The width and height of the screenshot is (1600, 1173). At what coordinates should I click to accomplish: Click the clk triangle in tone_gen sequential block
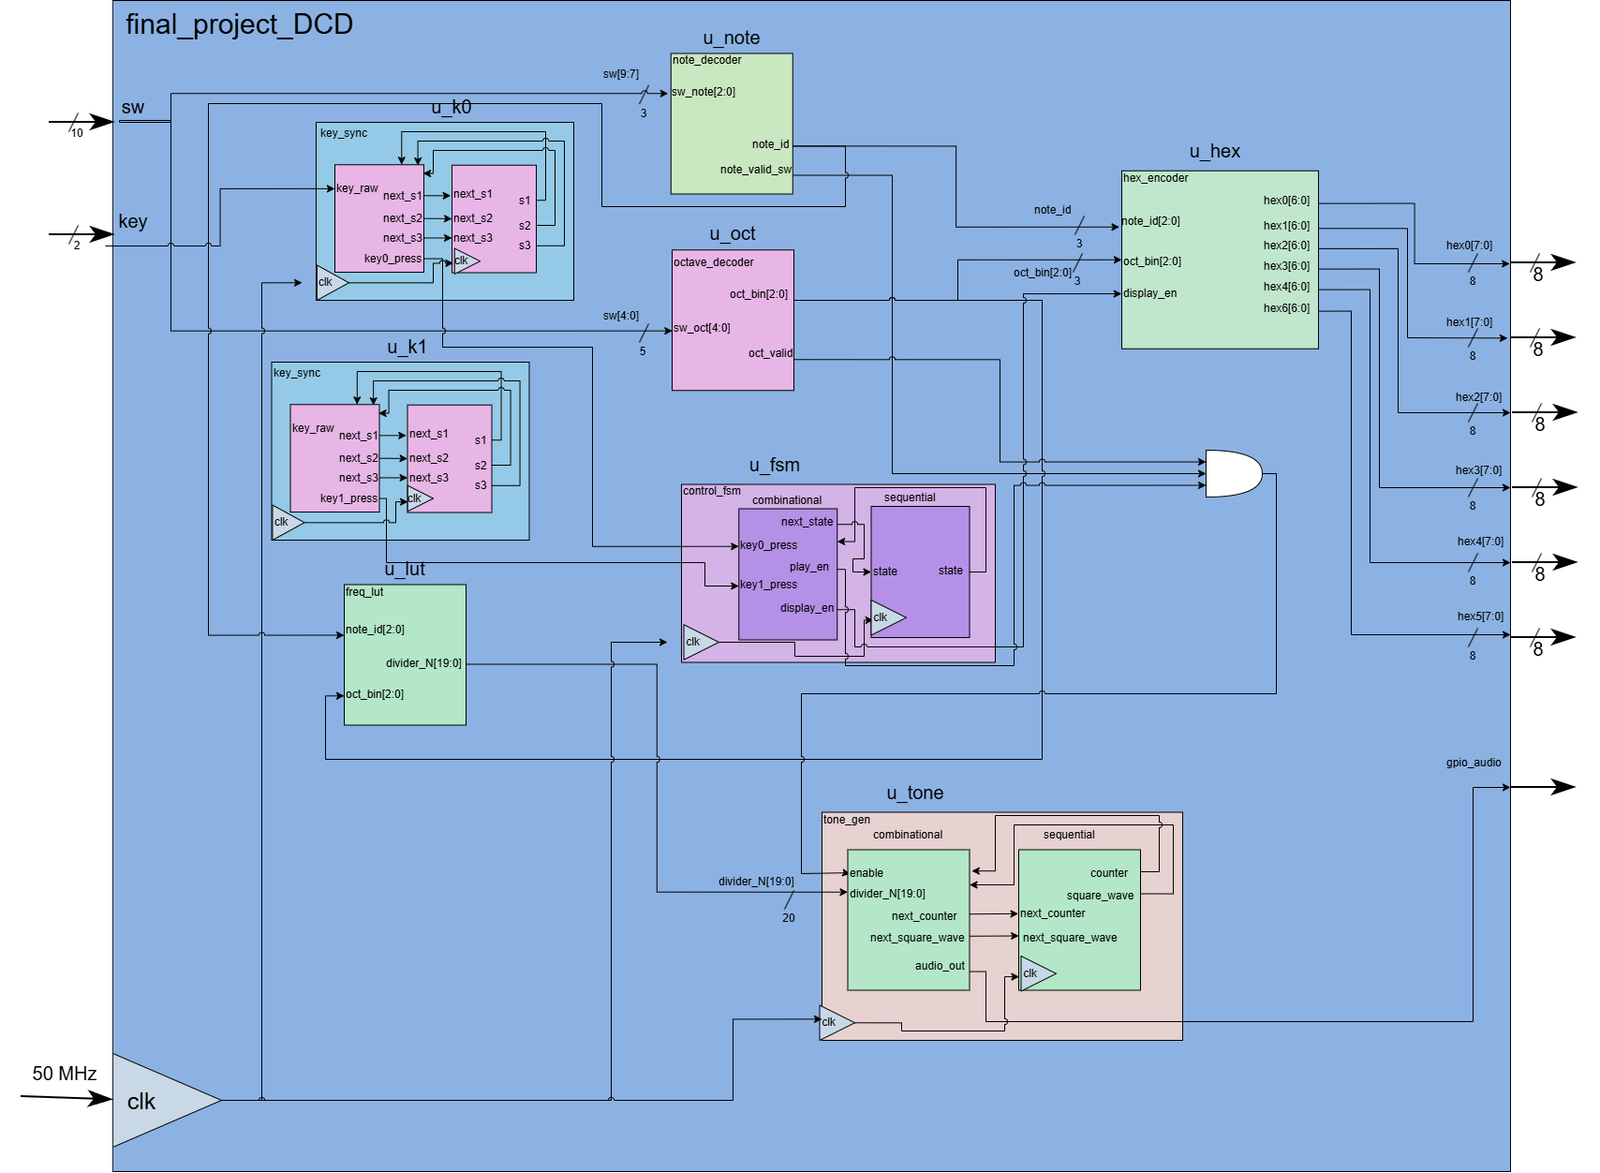tap(1038, 973)
